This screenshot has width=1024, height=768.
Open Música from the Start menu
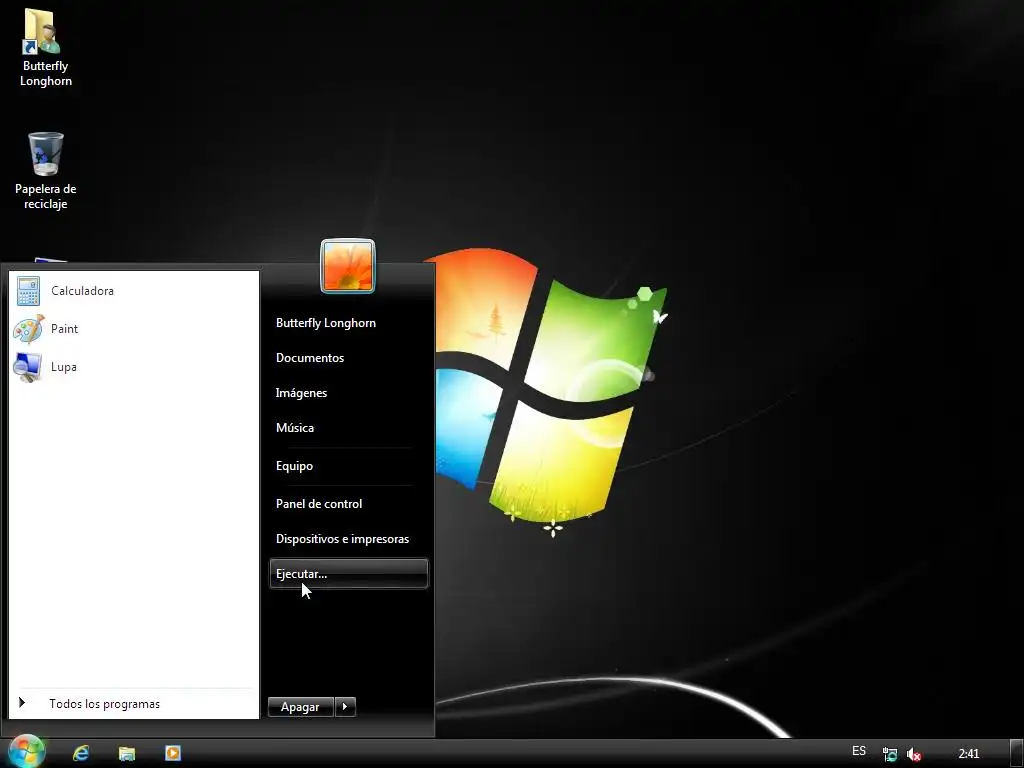click(x=295, y=428)
